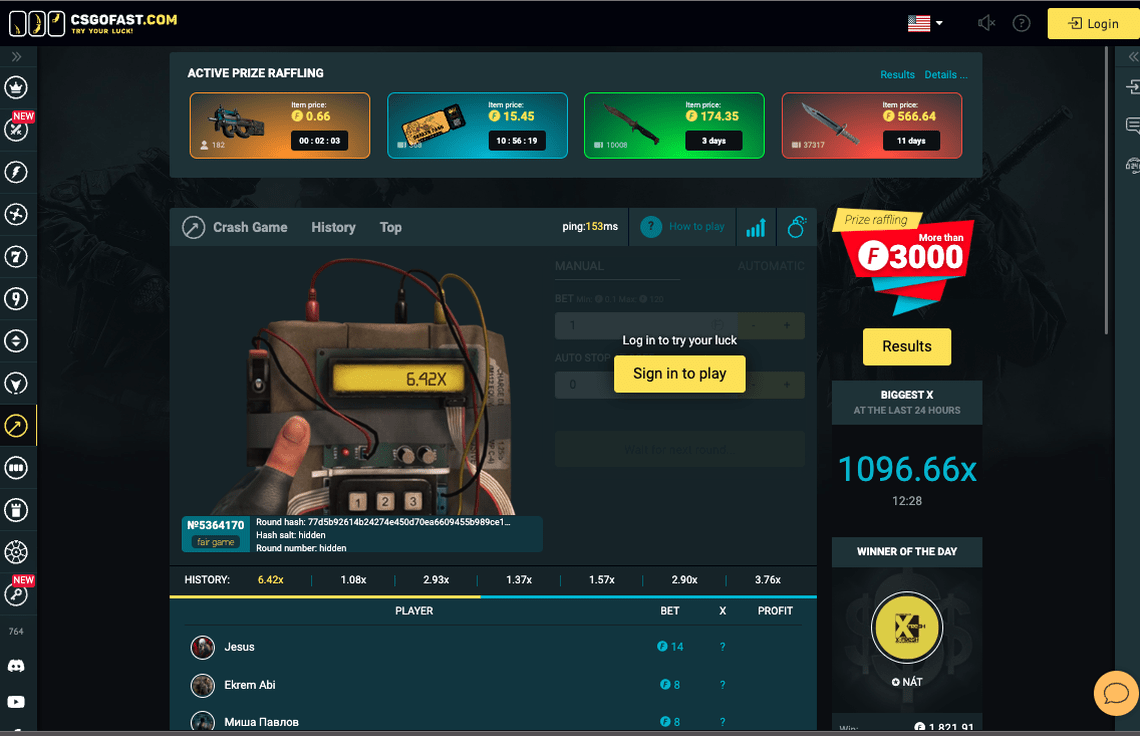This screenshot has width=1140, height=736.
Task: Open the language selector flag dropdown
Action: (x=920, y=20)
